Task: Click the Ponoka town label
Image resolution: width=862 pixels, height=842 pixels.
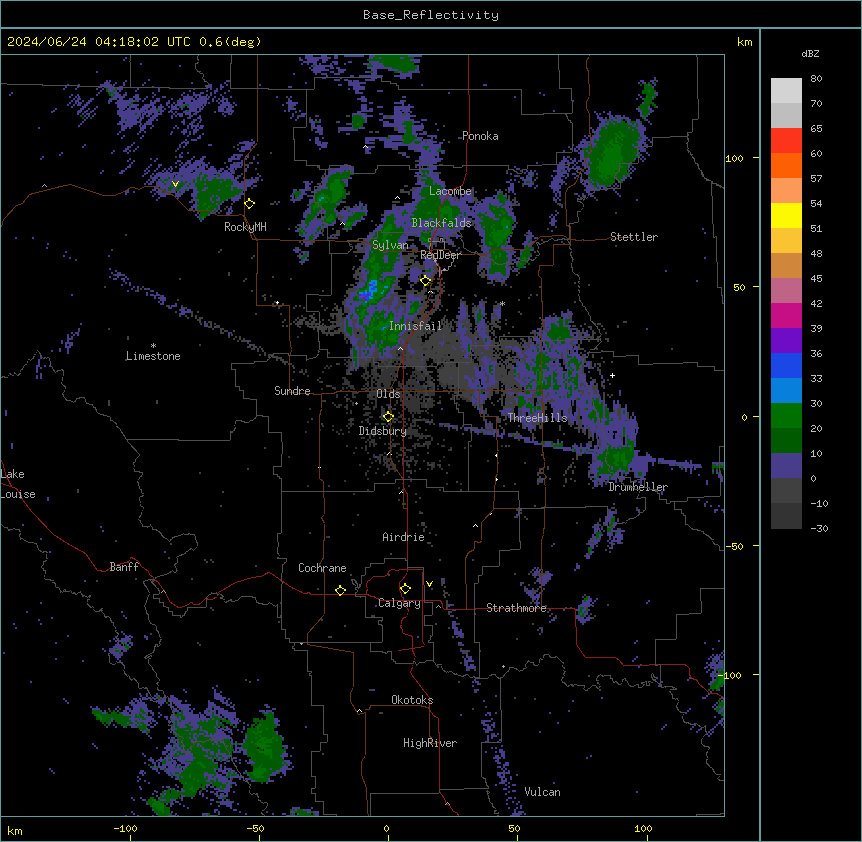Action: pos(480,136)
